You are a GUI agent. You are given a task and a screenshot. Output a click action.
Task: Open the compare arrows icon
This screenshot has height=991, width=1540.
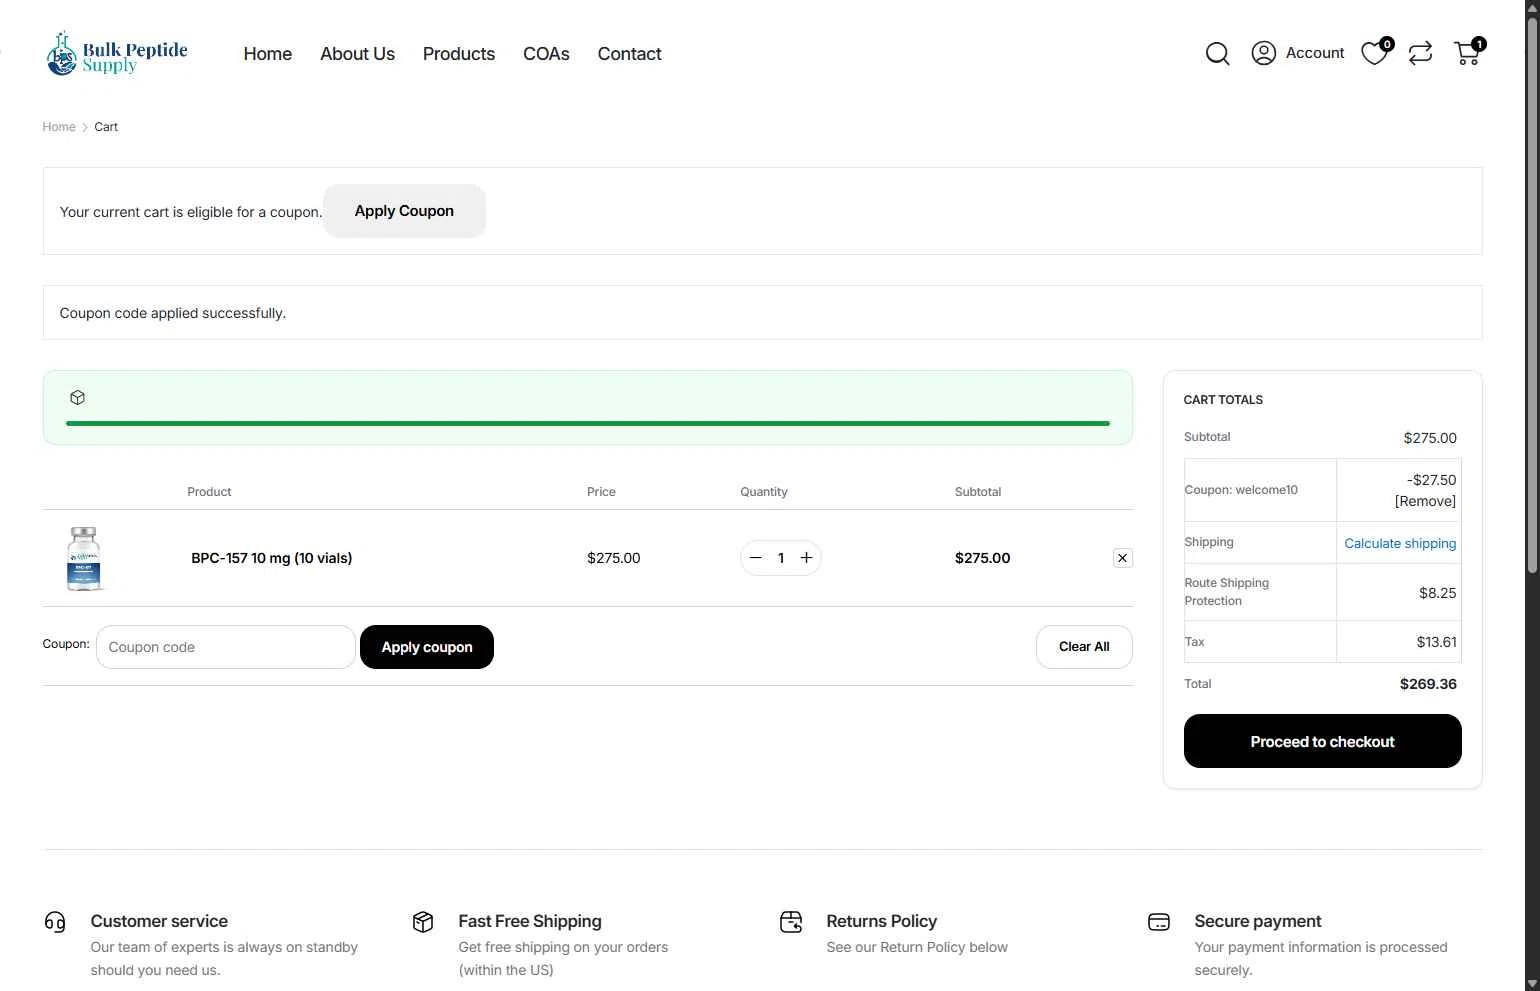coord(1420,53)
